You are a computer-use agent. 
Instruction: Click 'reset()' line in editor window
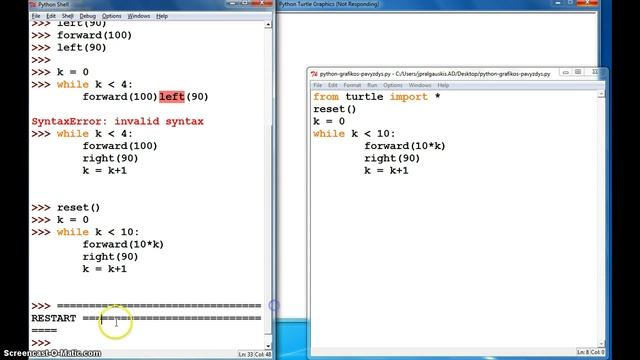[335, 109]
